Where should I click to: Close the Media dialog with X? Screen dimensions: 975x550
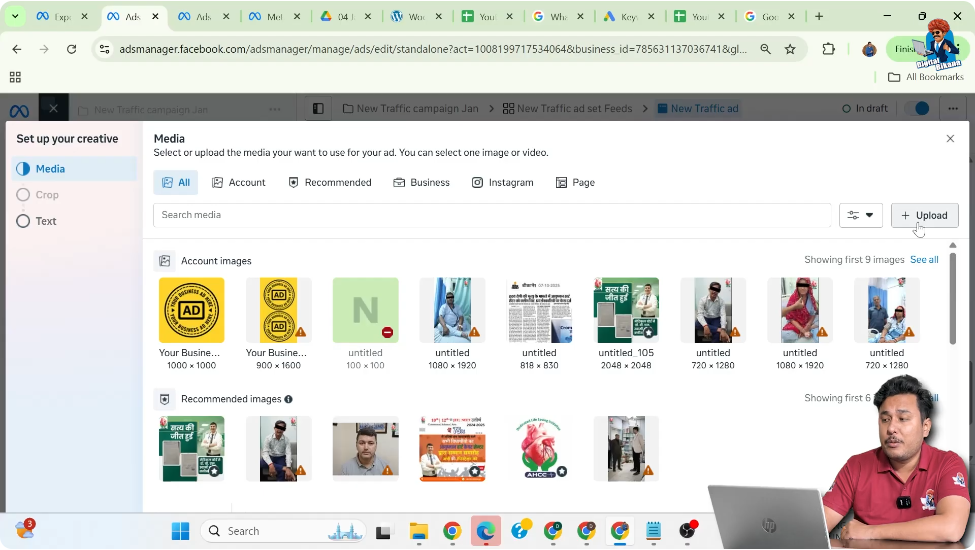point(950,139)
